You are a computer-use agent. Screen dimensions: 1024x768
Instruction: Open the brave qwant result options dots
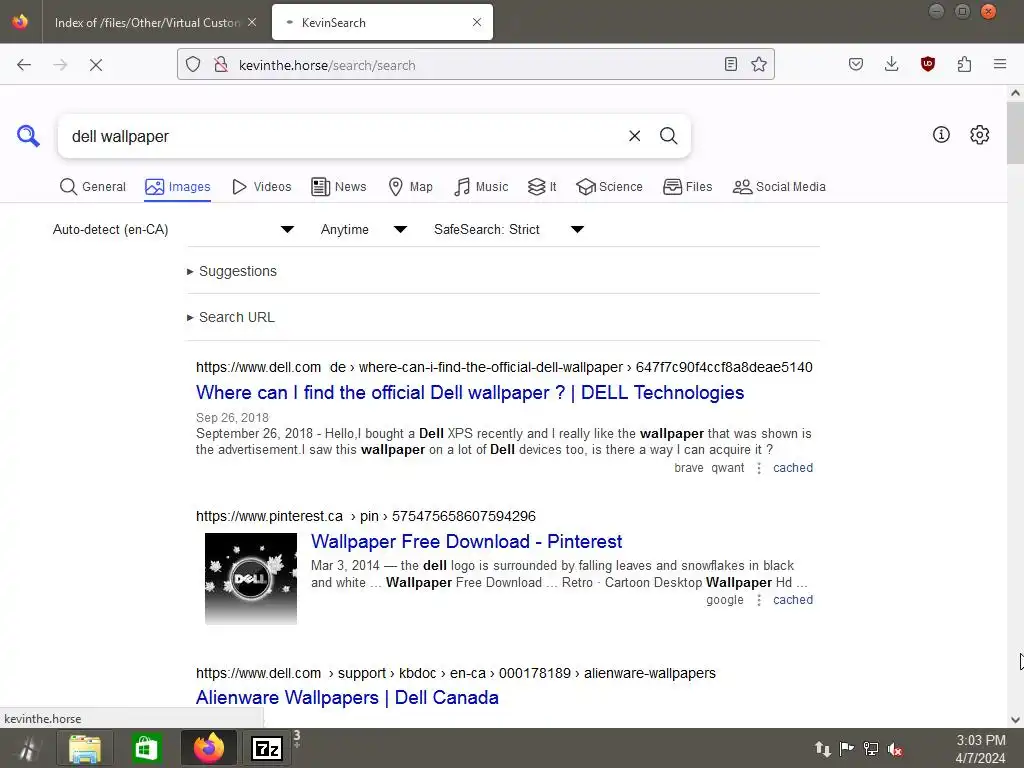[758, 468]
